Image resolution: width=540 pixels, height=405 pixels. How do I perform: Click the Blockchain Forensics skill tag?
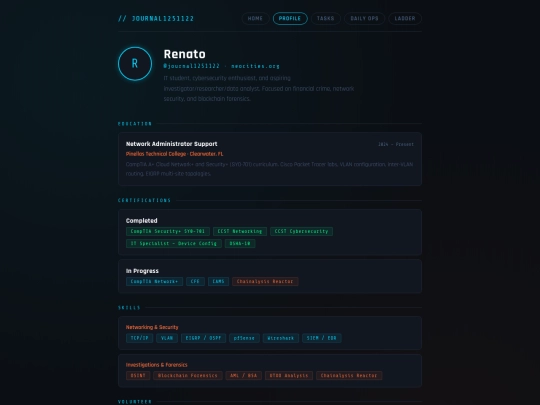click(x=188, y=376)
